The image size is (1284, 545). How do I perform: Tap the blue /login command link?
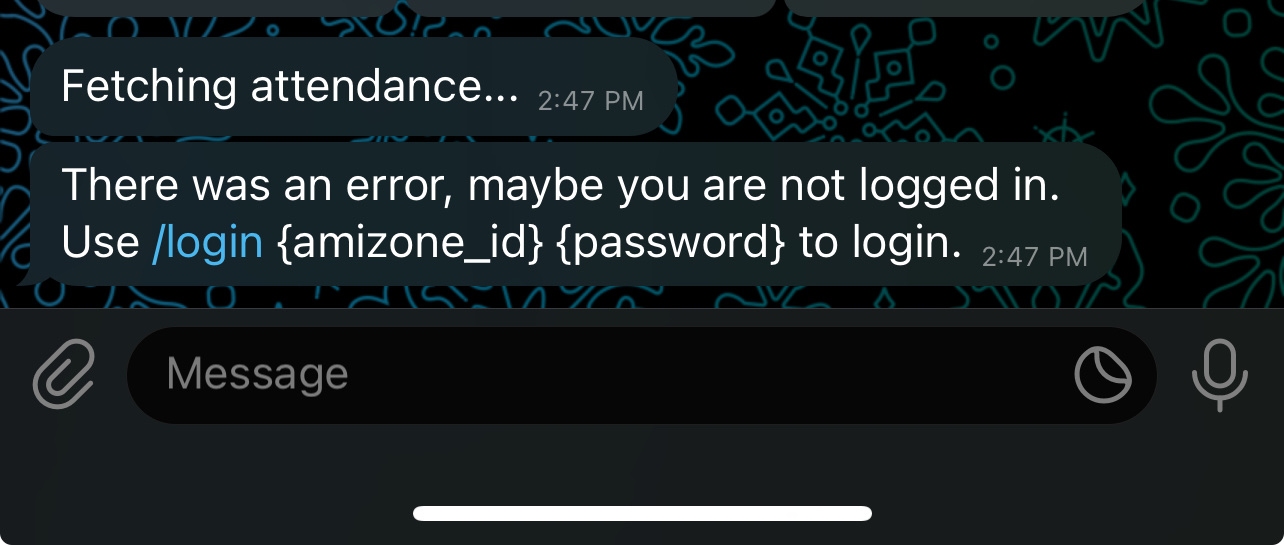click(x=207, y=243)
